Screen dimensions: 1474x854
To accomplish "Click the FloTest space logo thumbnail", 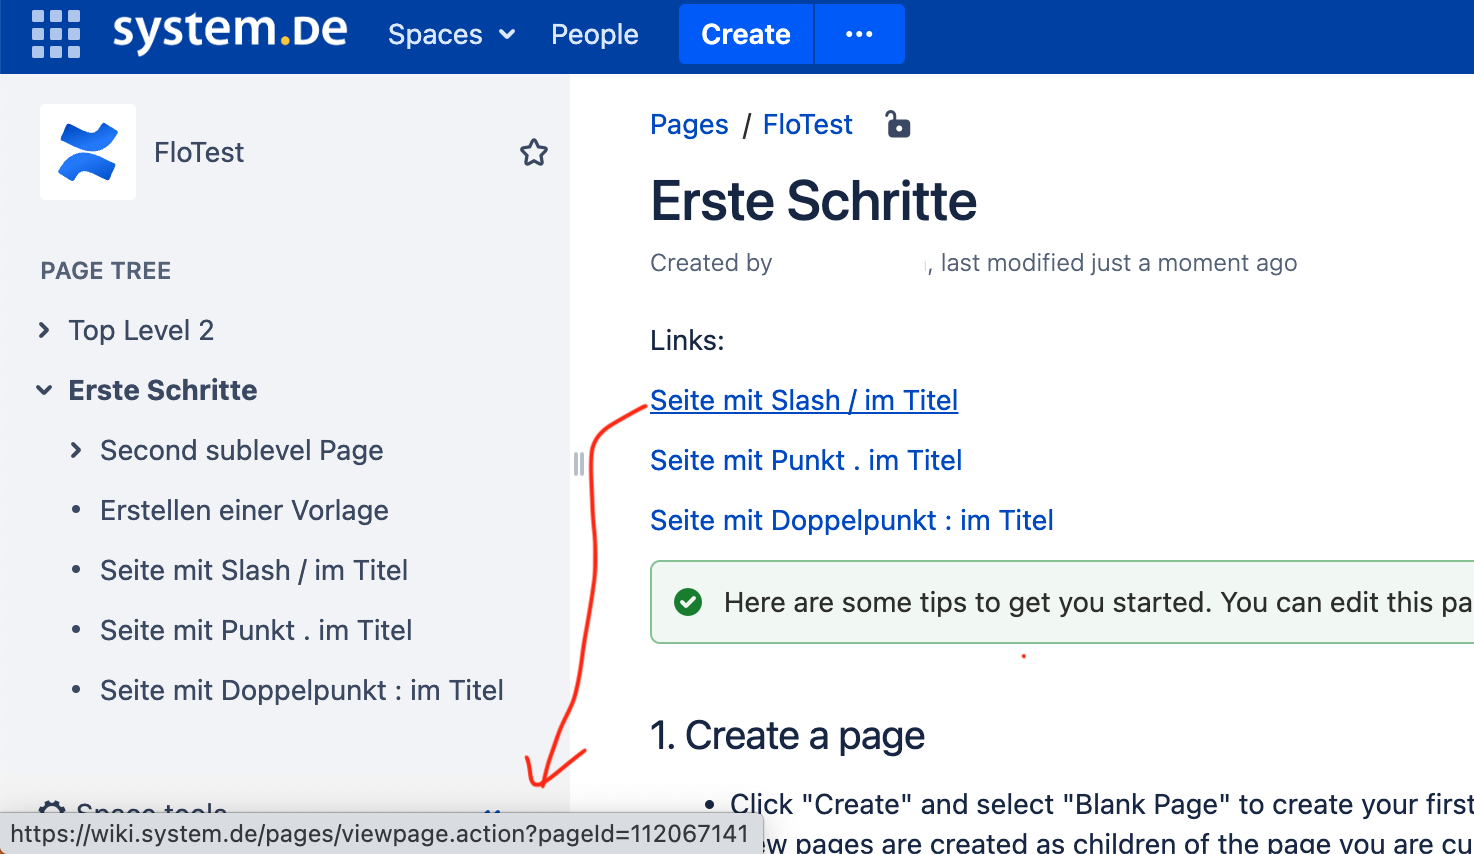I will (x=87, y=152).
